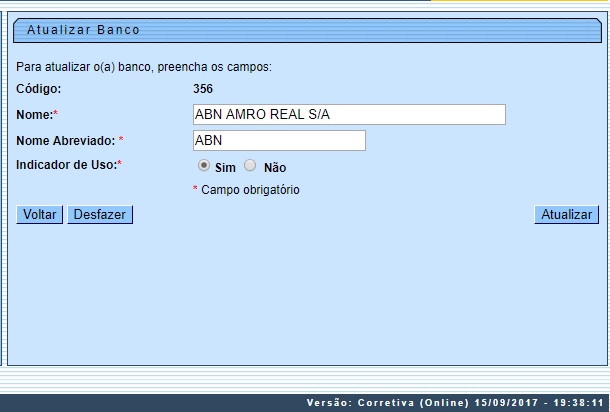The width and height of the screenshot is (610, 412).
Task: Click the Atualizar button
Action: [566, 215]
